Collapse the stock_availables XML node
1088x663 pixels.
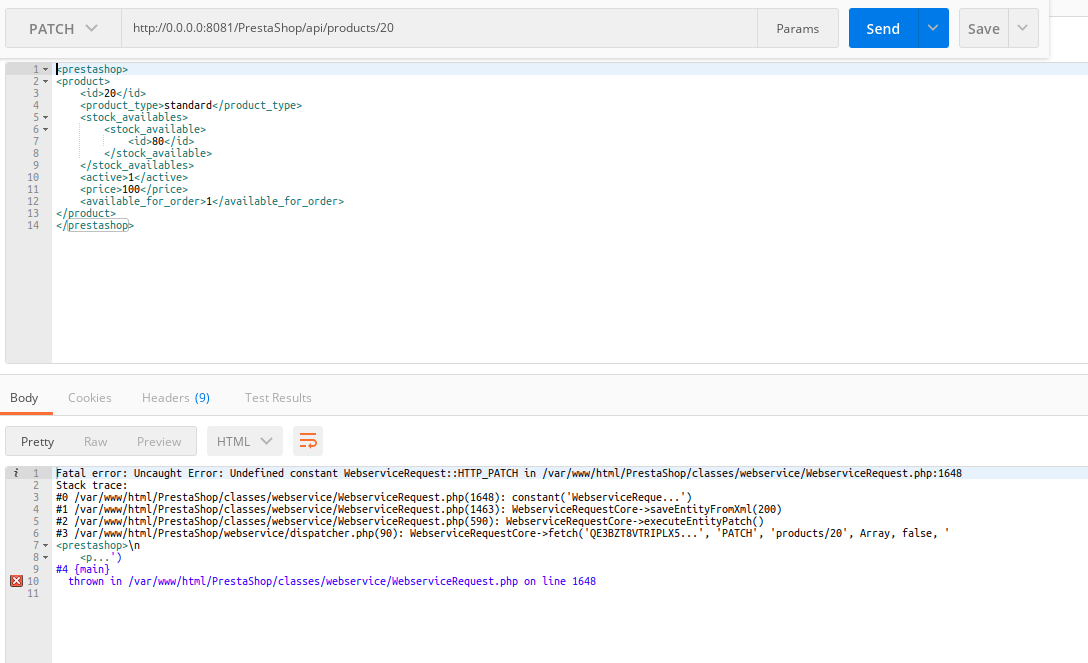pyautogui.click(x=45, y=116)
